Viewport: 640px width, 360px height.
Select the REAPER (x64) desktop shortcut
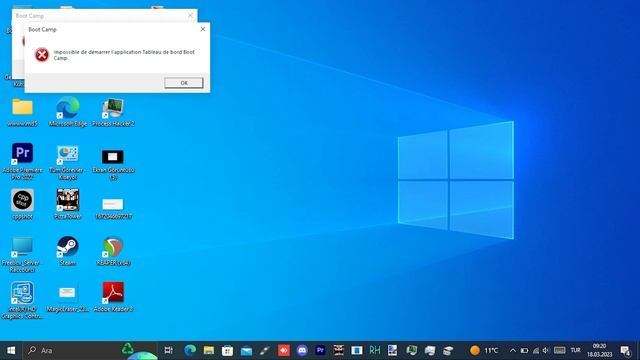point(113,251)
